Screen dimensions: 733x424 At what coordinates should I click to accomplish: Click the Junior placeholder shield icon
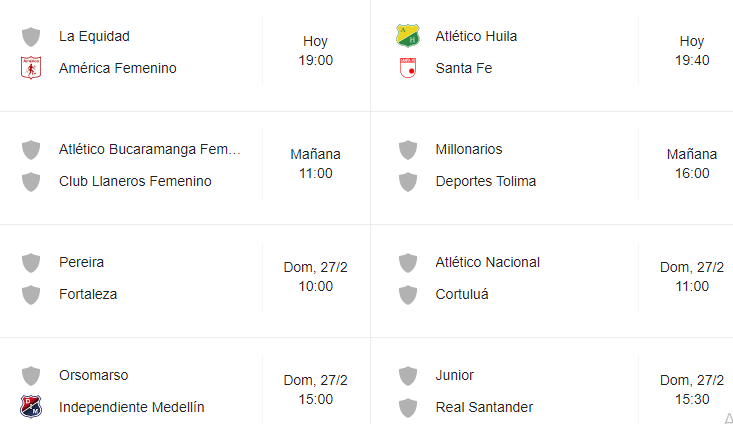408,375
